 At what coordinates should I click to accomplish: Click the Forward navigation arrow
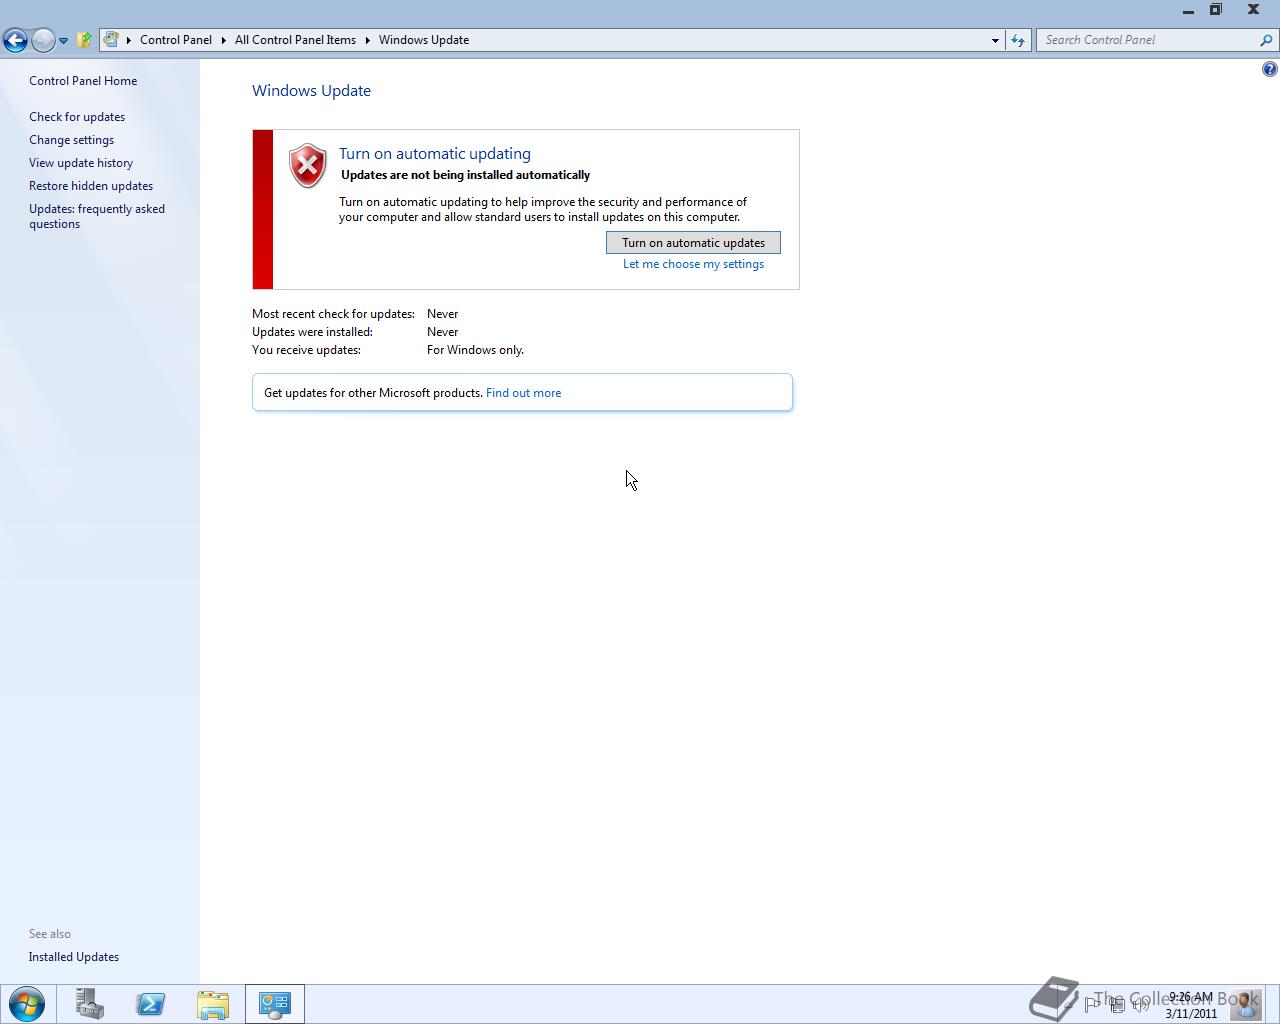pyautogui.click(x=43, y=40)
